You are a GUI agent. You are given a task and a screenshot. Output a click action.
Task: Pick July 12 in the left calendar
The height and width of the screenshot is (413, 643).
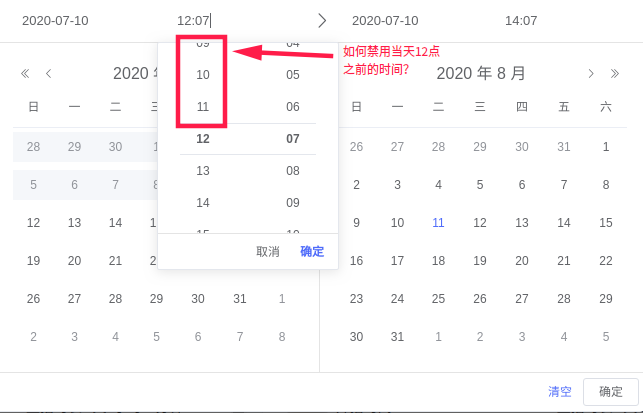pyautogui.click(x=33, y=223)
